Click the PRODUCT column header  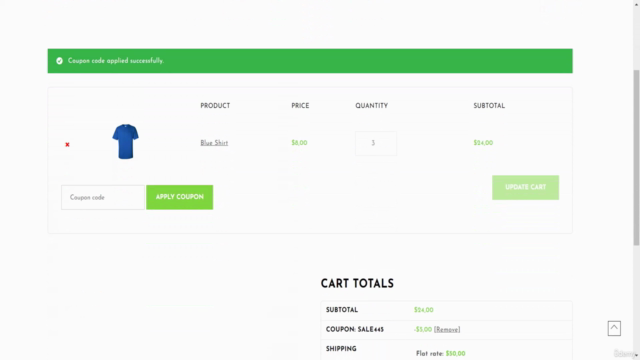point(215,106)
